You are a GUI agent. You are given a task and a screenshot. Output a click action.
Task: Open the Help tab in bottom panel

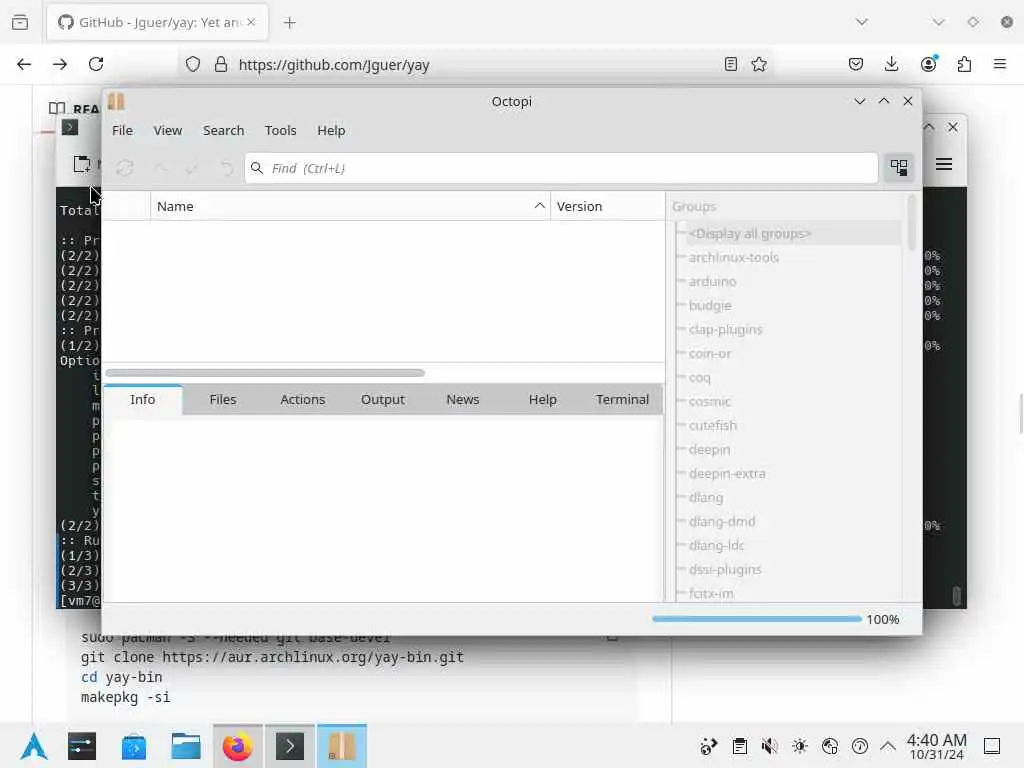tap(543, 400)
